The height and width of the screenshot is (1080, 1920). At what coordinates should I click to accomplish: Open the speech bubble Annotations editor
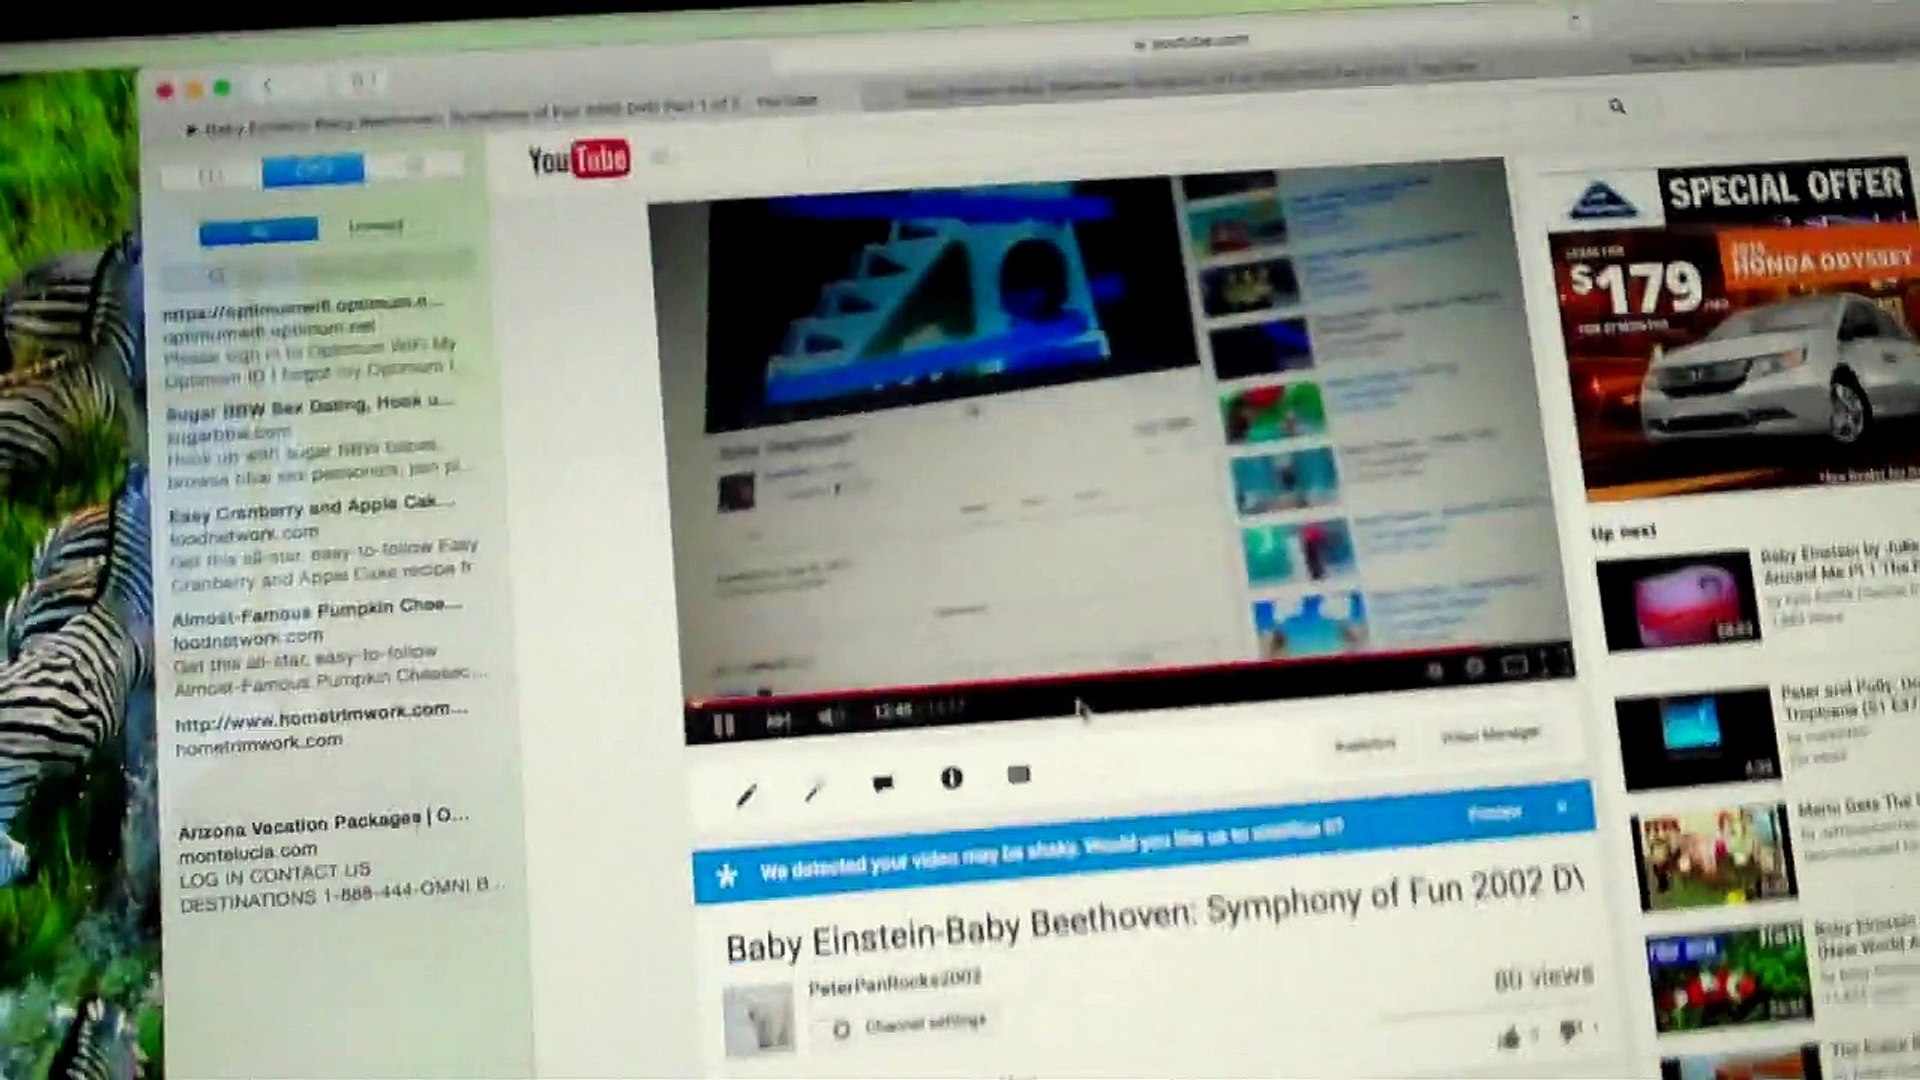[882, 784]
